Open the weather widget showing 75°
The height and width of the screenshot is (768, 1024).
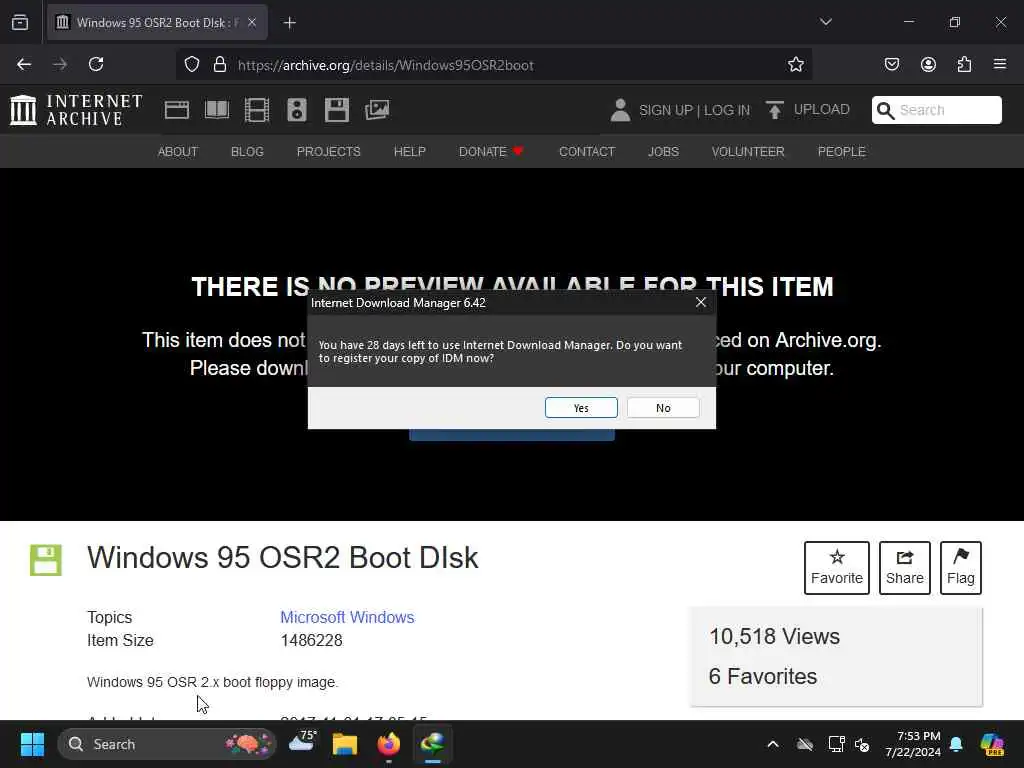pyautogui.click(x=302, y=743)
